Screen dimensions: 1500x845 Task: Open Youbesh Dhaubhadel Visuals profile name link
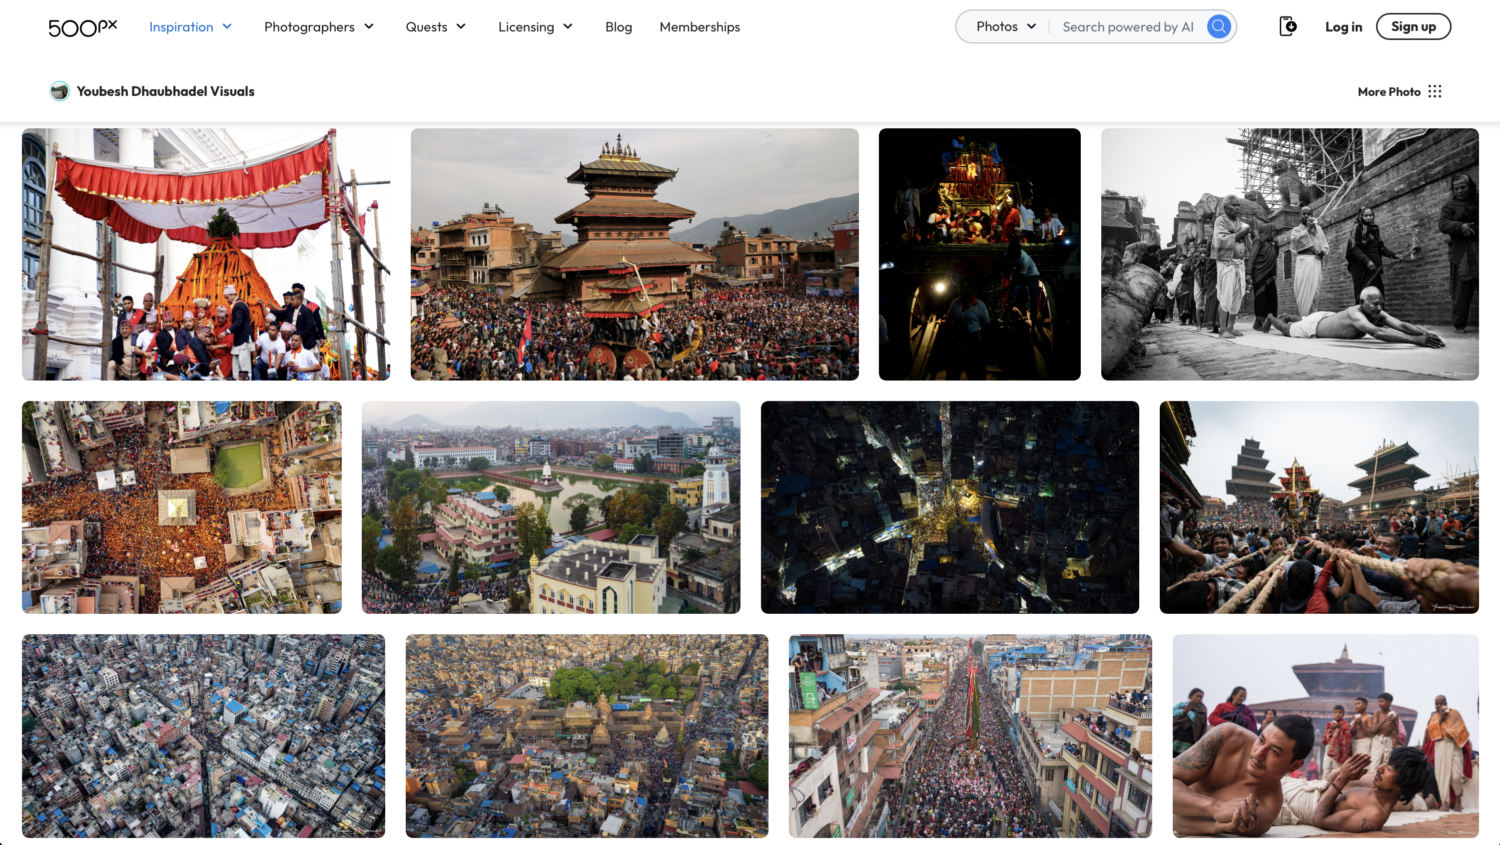coord(166,91)
